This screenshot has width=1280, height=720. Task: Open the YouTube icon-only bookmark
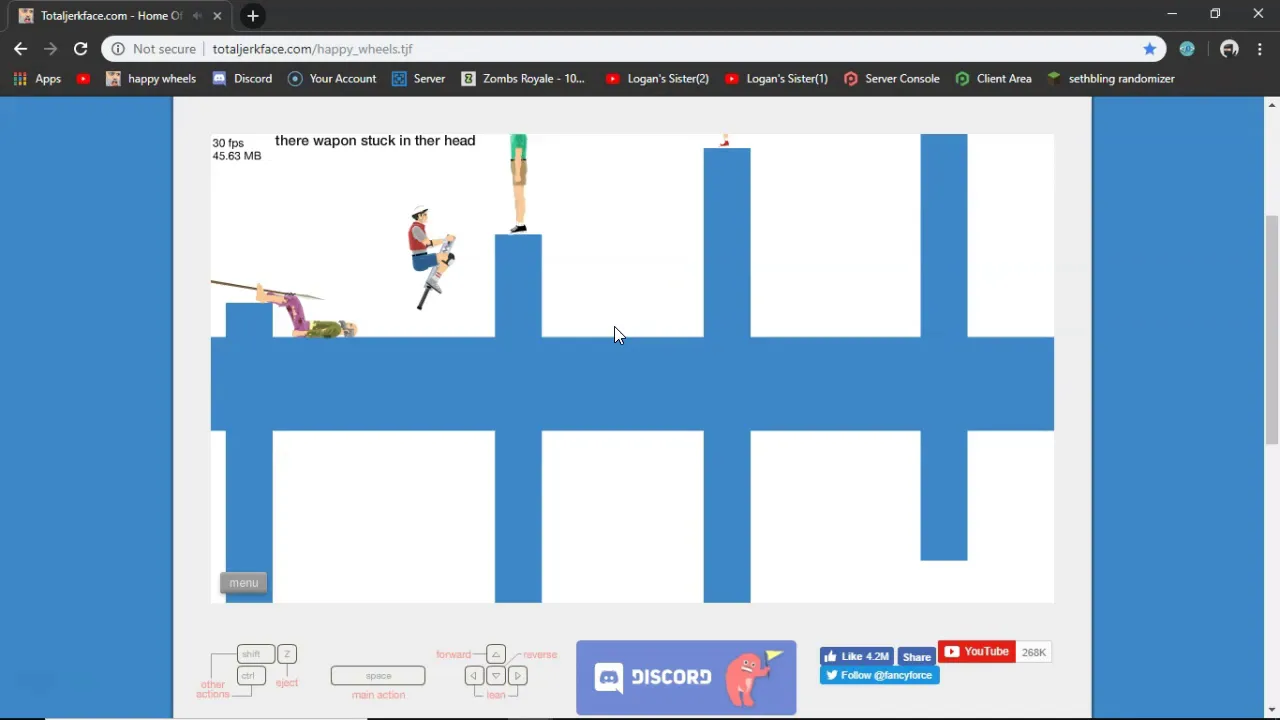tap(83, 78)
